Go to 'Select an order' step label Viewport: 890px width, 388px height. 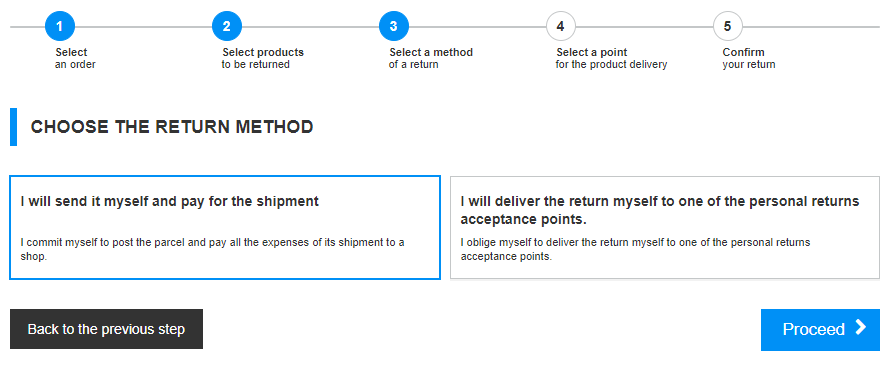pyautogui.click(x=75, y=58)
